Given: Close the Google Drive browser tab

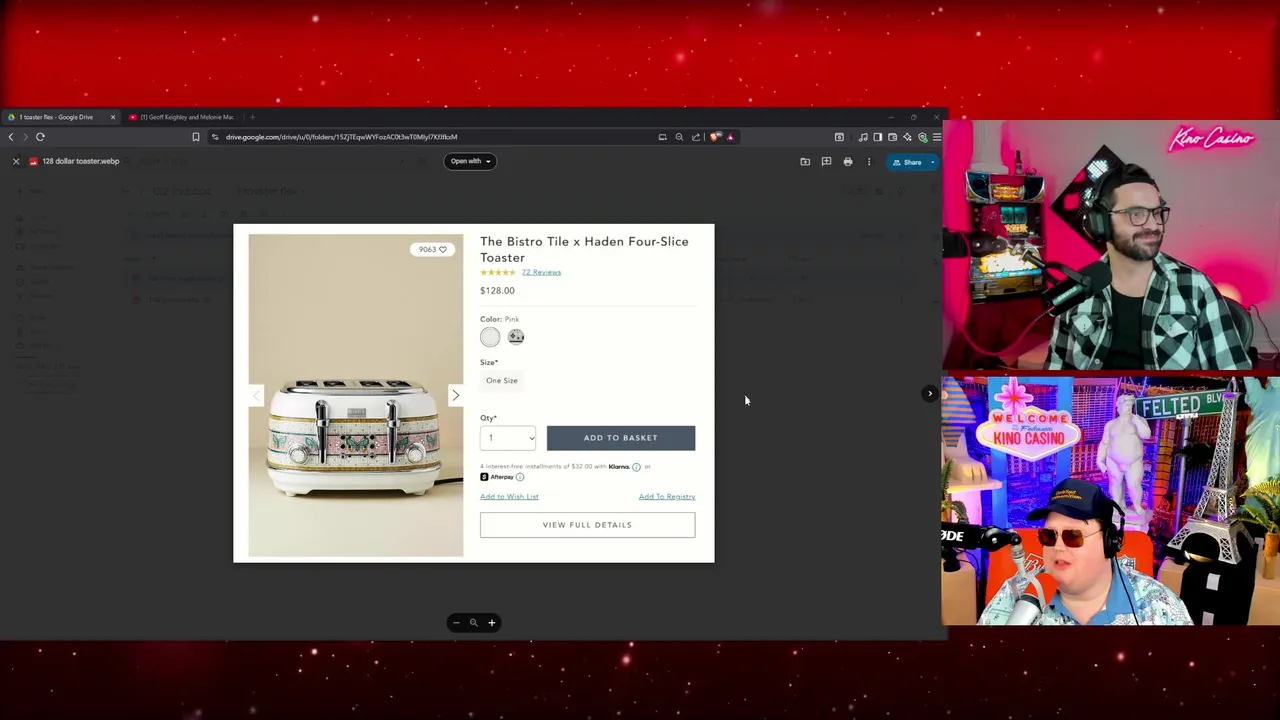Looking at the screenshot, I should pyautogui.click(x=112, y=117).
